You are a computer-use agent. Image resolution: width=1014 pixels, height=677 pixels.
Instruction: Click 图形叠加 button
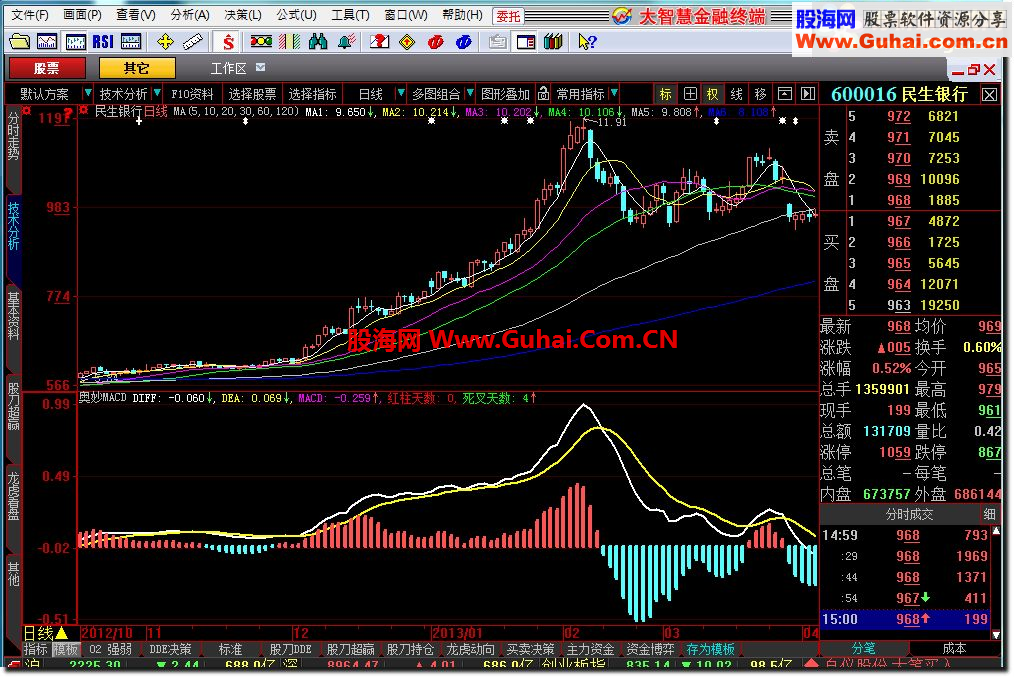505,94
